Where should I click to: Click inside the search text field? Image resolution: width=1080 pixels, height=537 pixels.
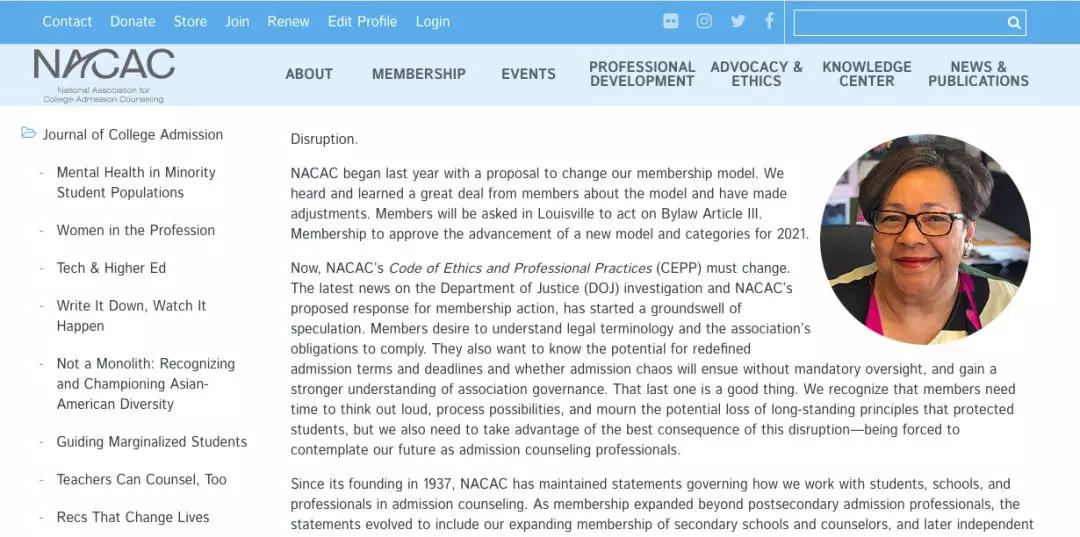(x=897, y=23)
